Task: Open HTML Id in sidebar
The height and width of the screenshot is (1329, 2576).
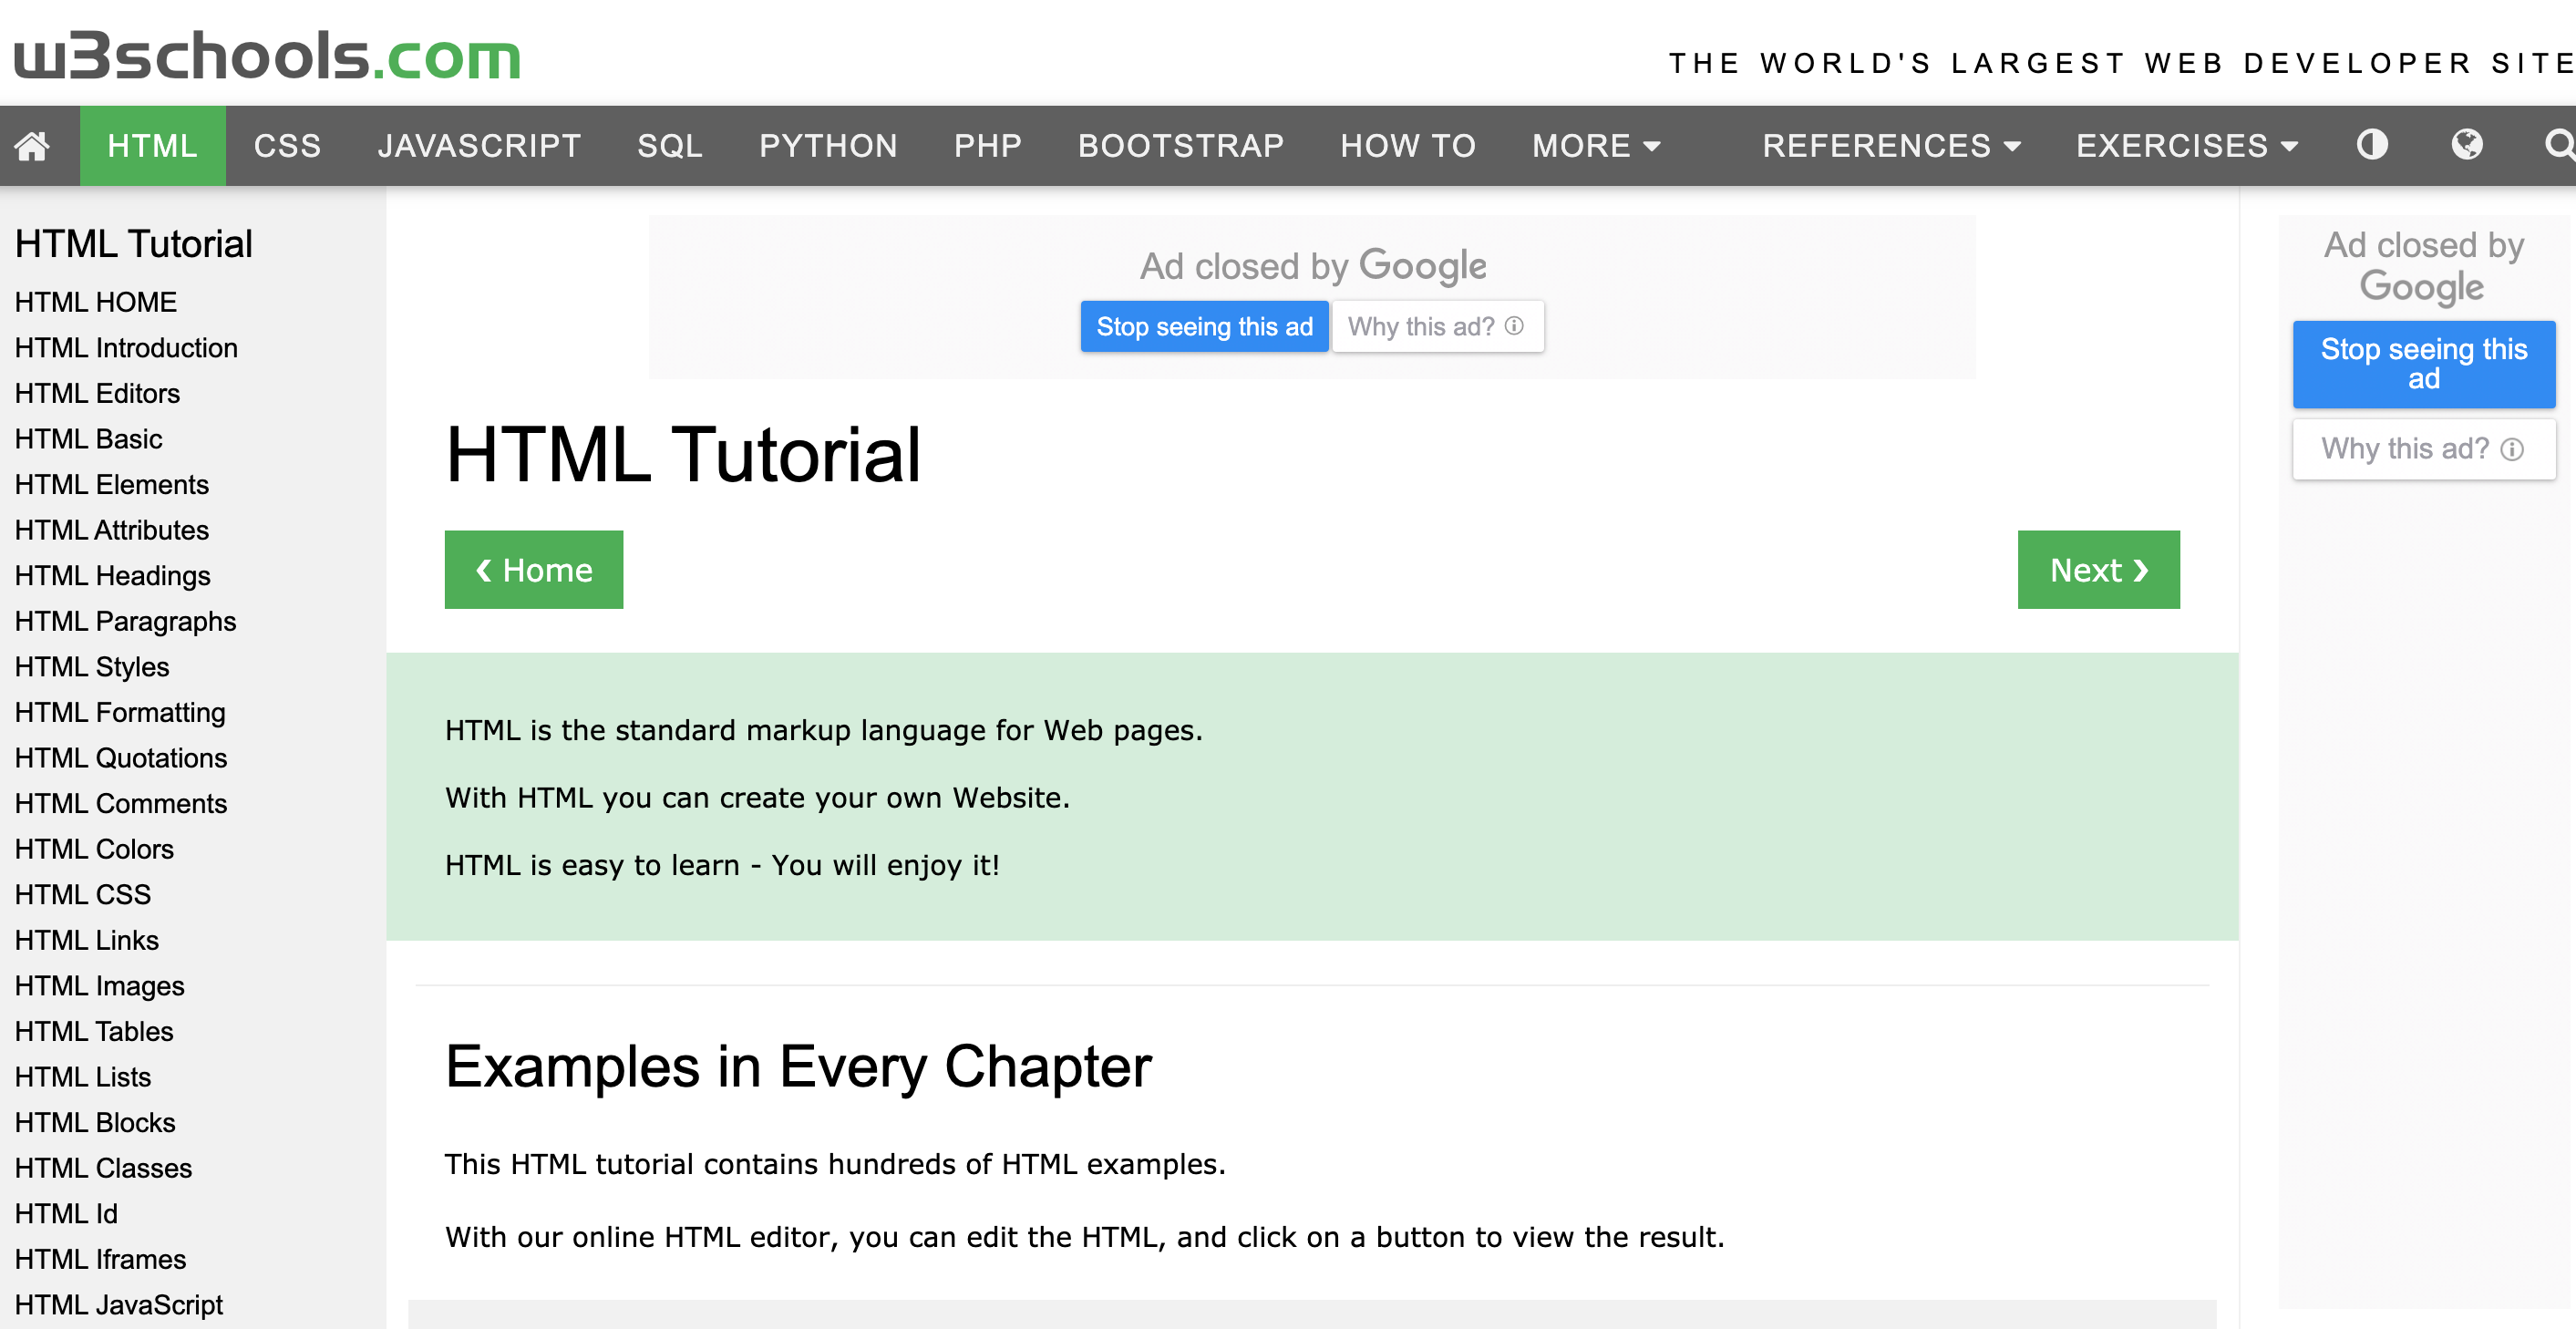Action: pos(66,1214)
